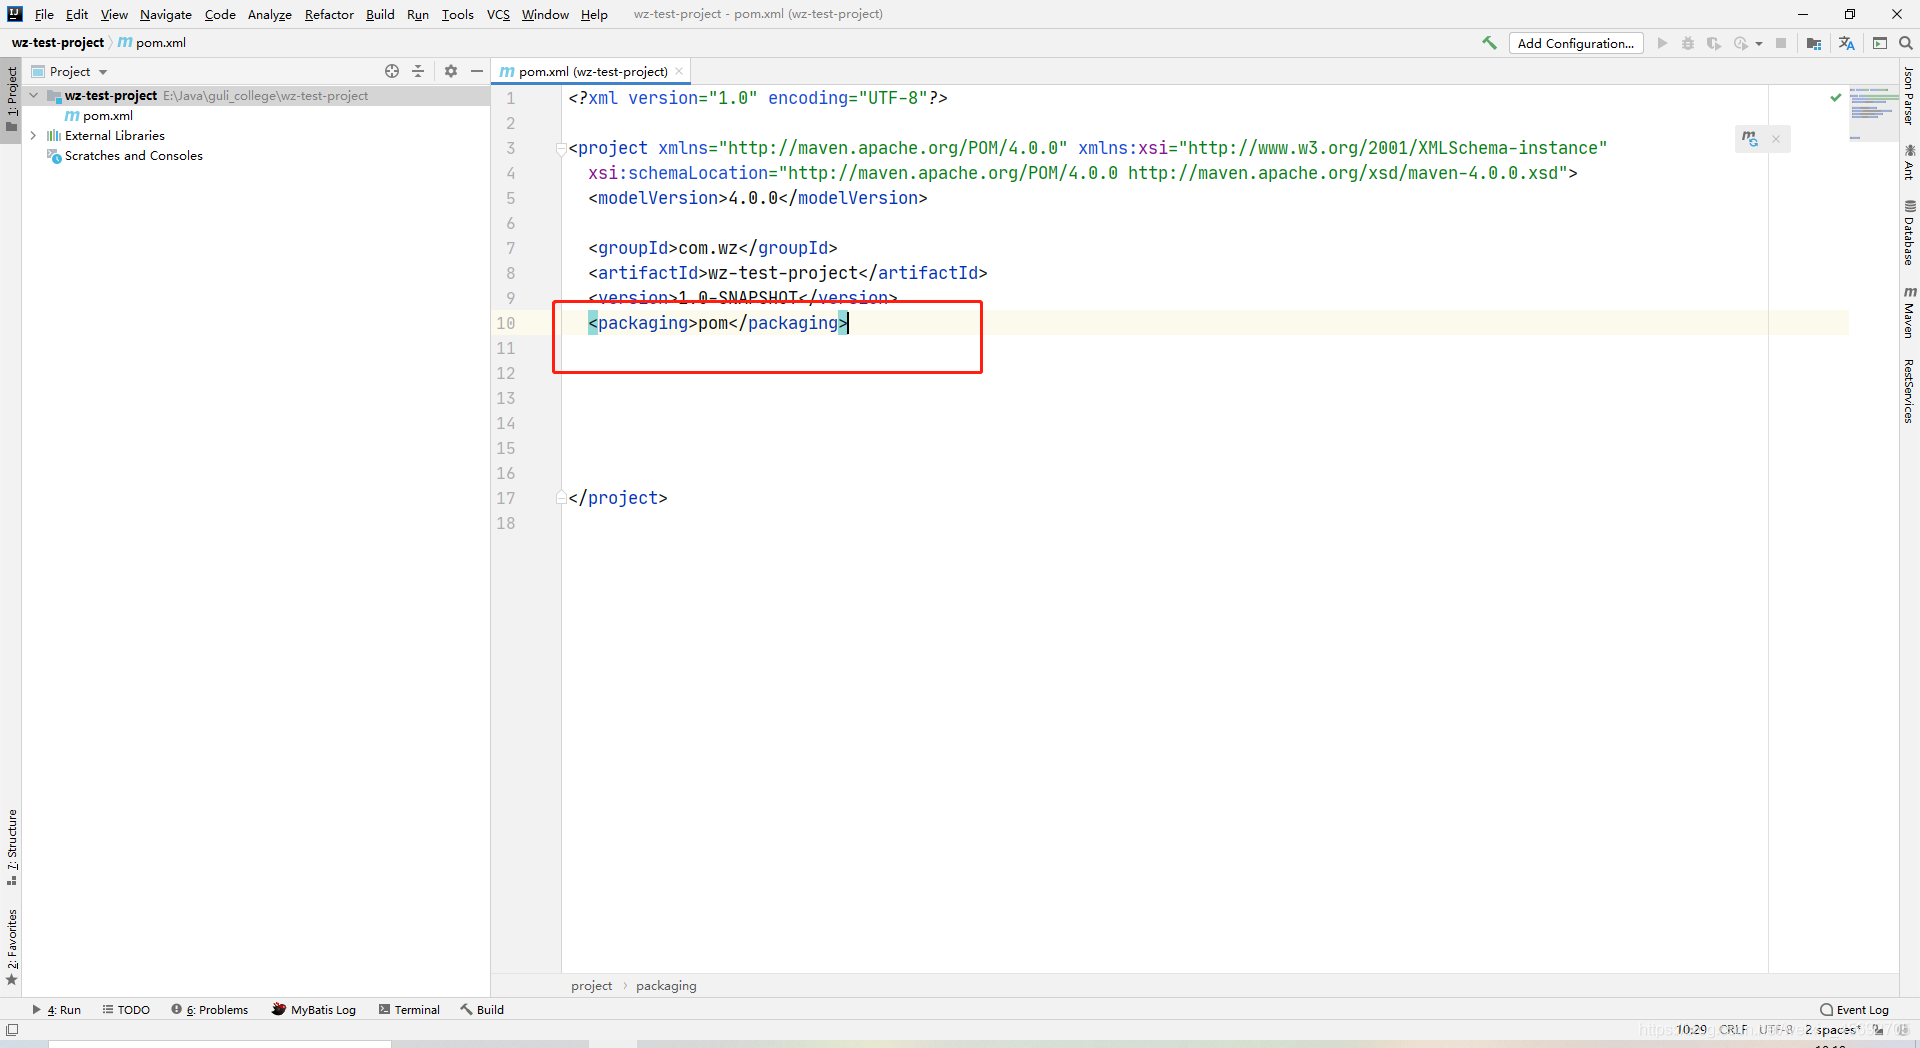Select Scratches and Consoles tree item
Screen dimensions: 1920x1048
pos(125,156)
